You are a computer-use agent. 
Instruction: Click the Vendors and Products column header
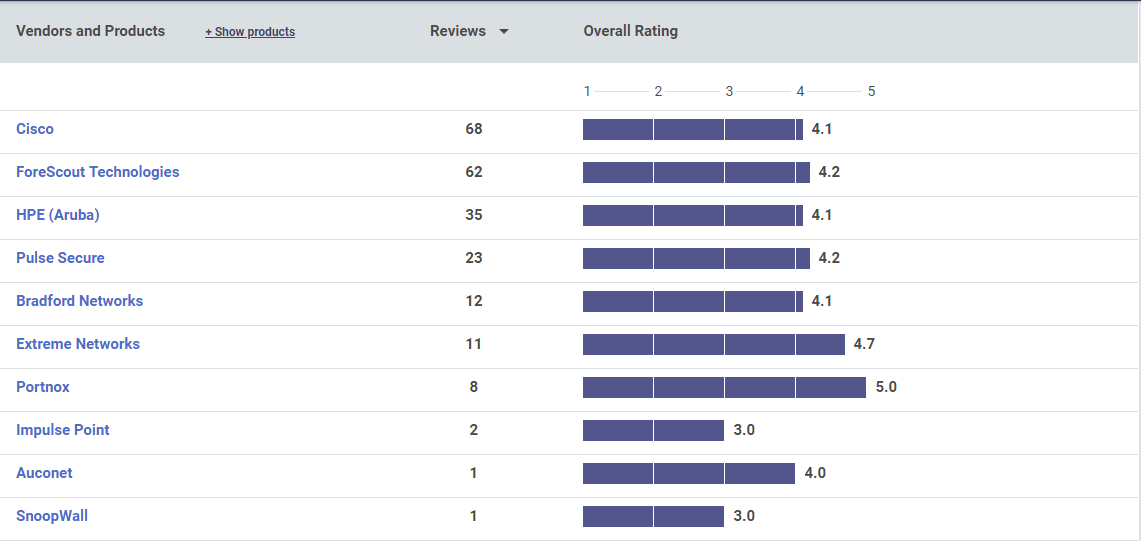tap(90, 31)
